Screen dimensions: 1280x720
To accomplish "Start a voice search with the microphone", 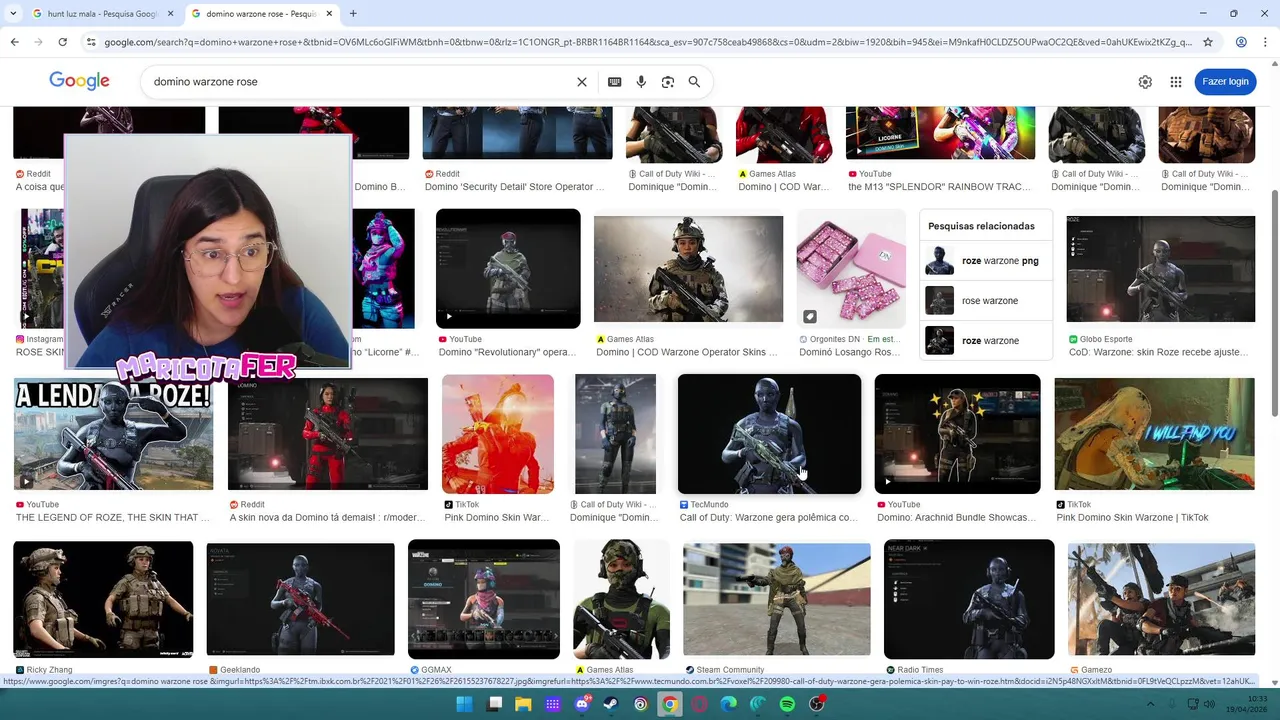I will (x=641, y=82).
